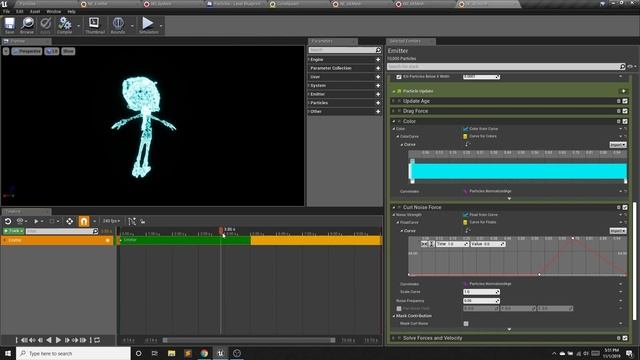Open the Color curve Import dropdown
640x360 pixels.
(618, 145)
